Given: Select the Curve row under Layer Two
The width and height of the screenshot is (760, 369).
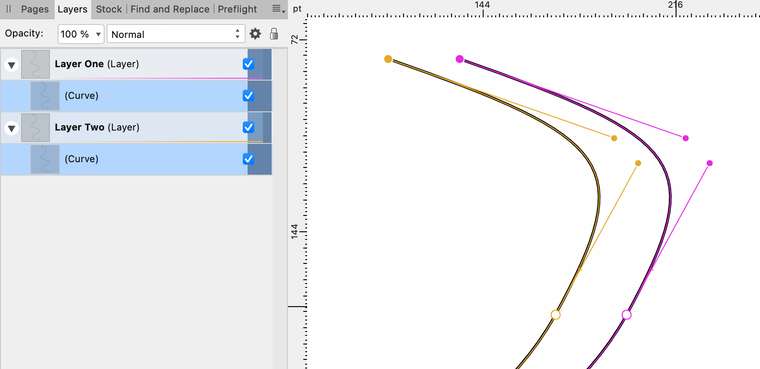Looking at the screenshot, I should pyautogui.click(x=136, y=159).
